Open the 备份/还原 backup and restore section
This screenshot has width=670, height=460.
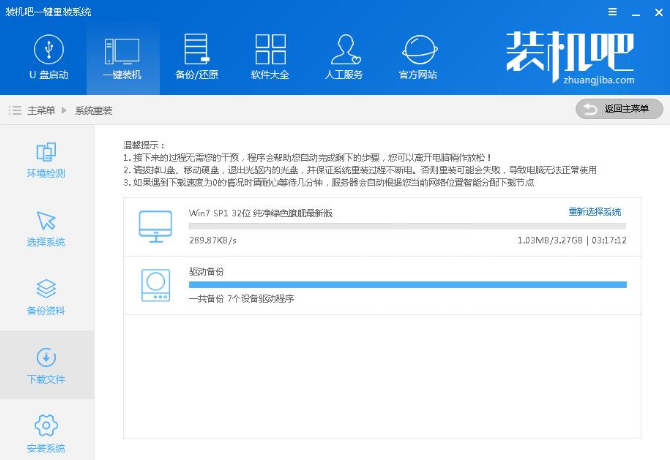point(196,57)
